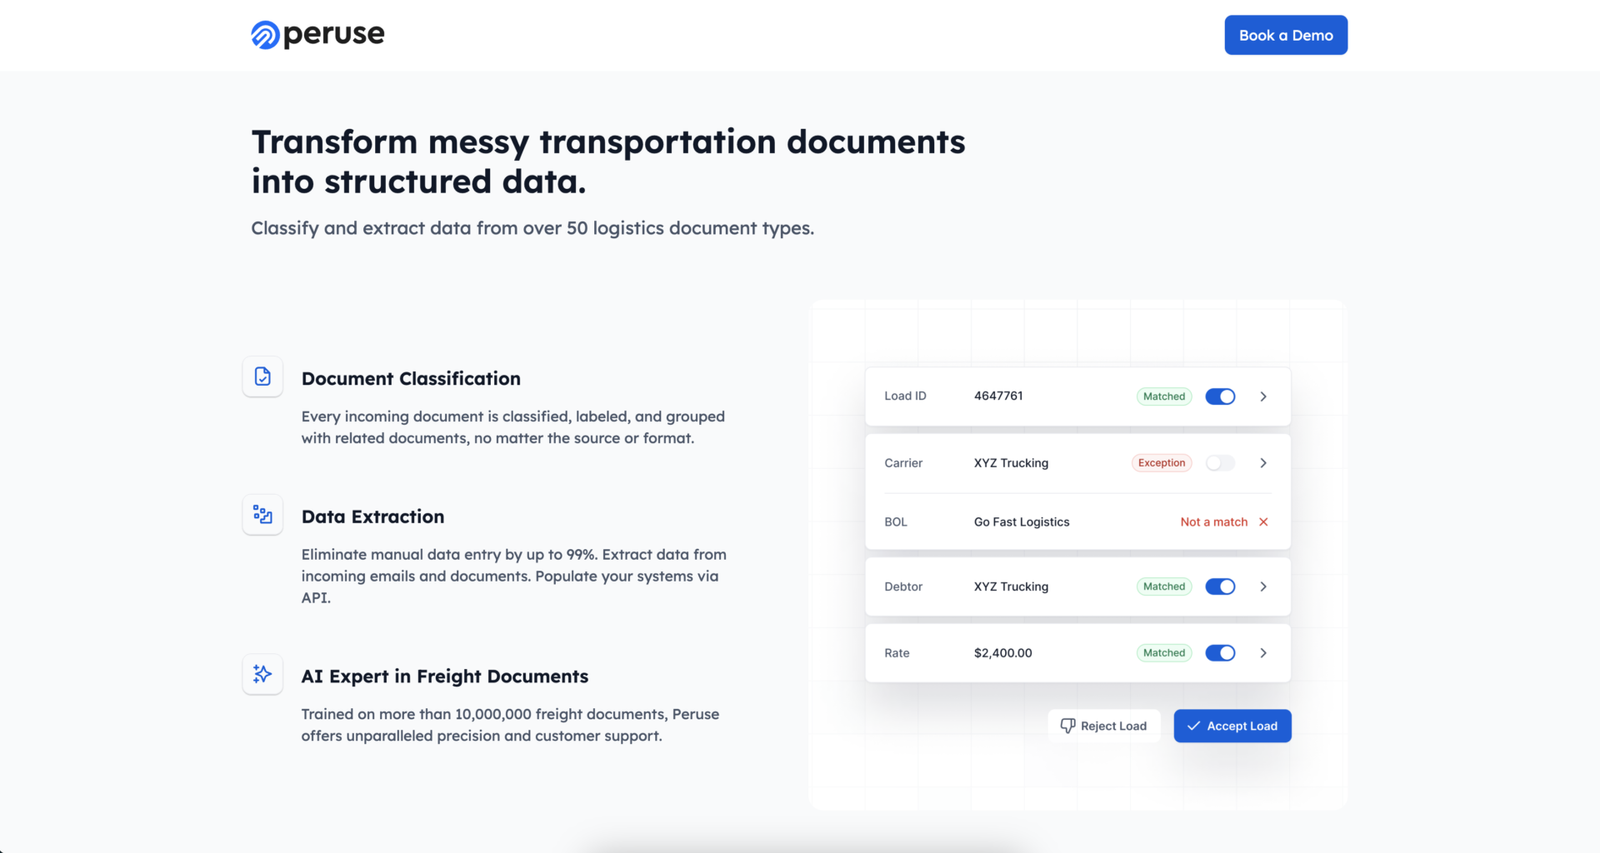Expand the Carrier row chevron
Screen dimensions: 1600x853
pyautogui.click(x=1263, y=463)
